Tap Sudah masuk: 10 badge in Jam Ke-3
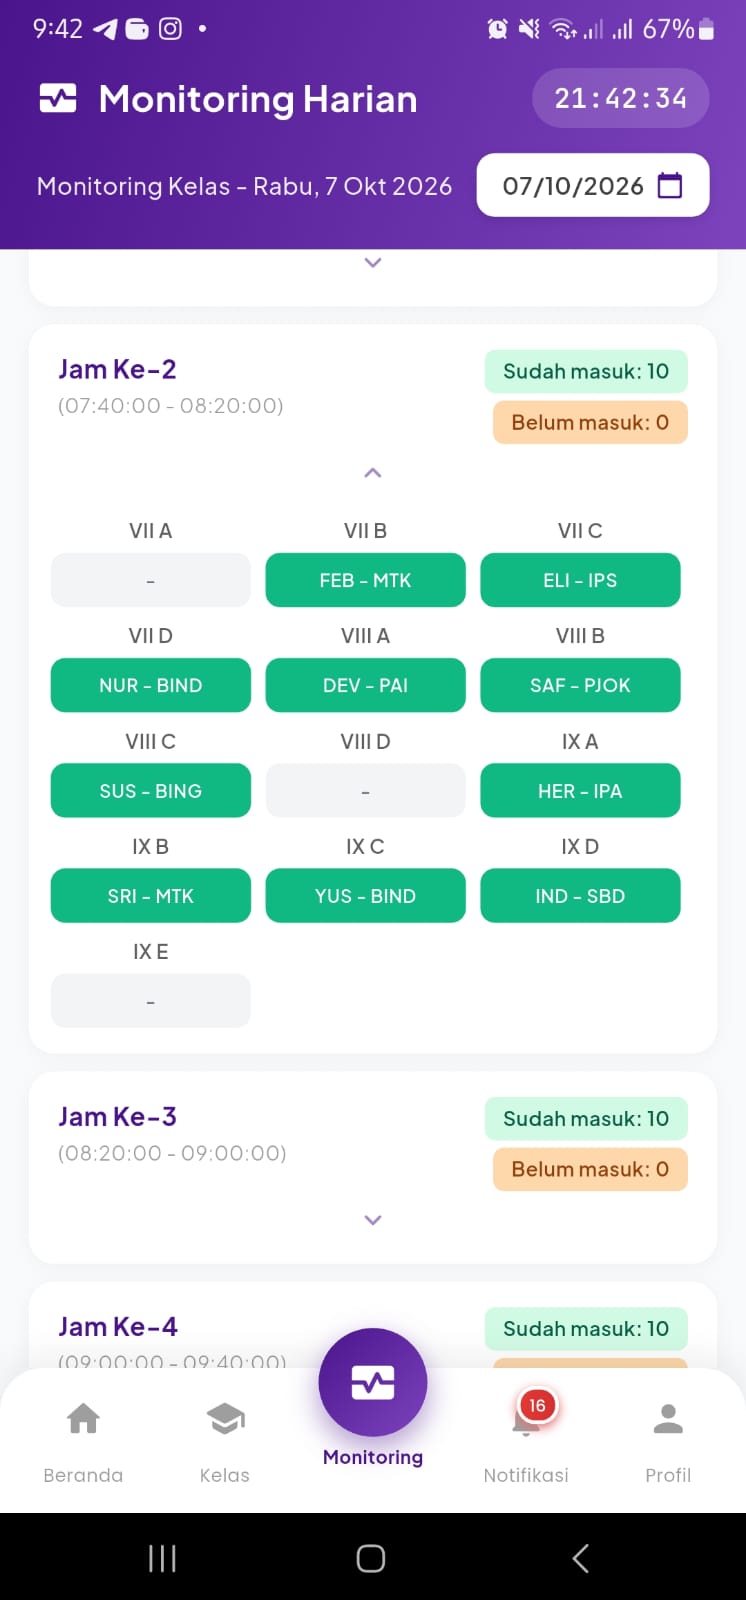The width and height of the screenshot is (746, 1600). pyautogui.click(x=586, y=1118)
